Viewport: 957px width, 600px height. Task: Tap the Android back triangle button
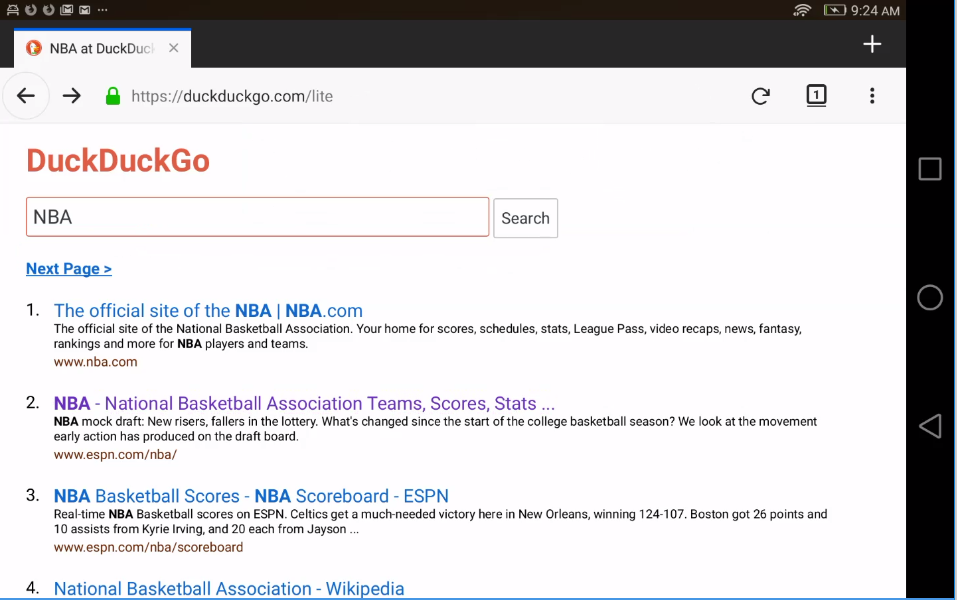coord(929,425)
